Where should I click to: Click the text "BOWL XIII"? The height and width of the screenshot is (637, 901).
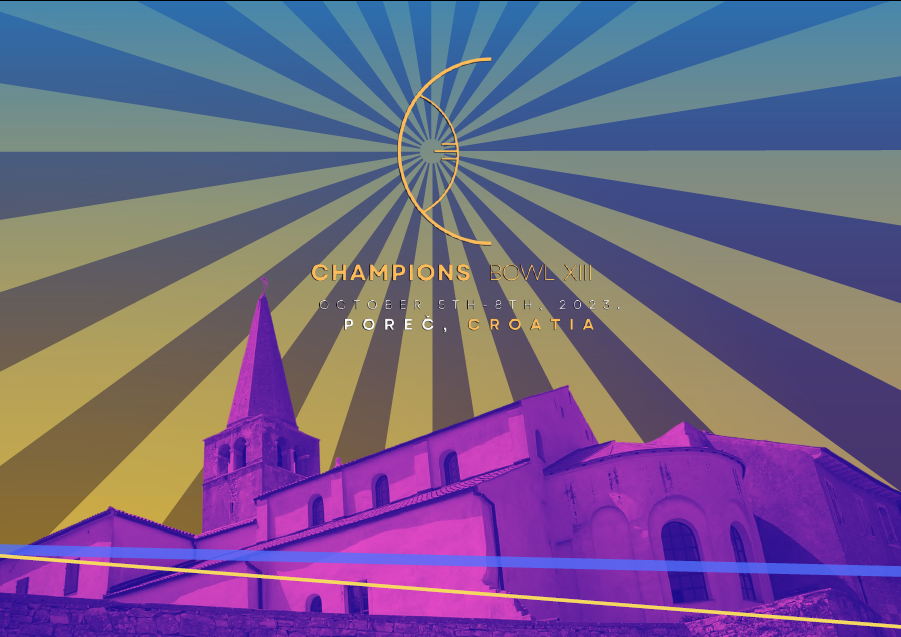540,273
